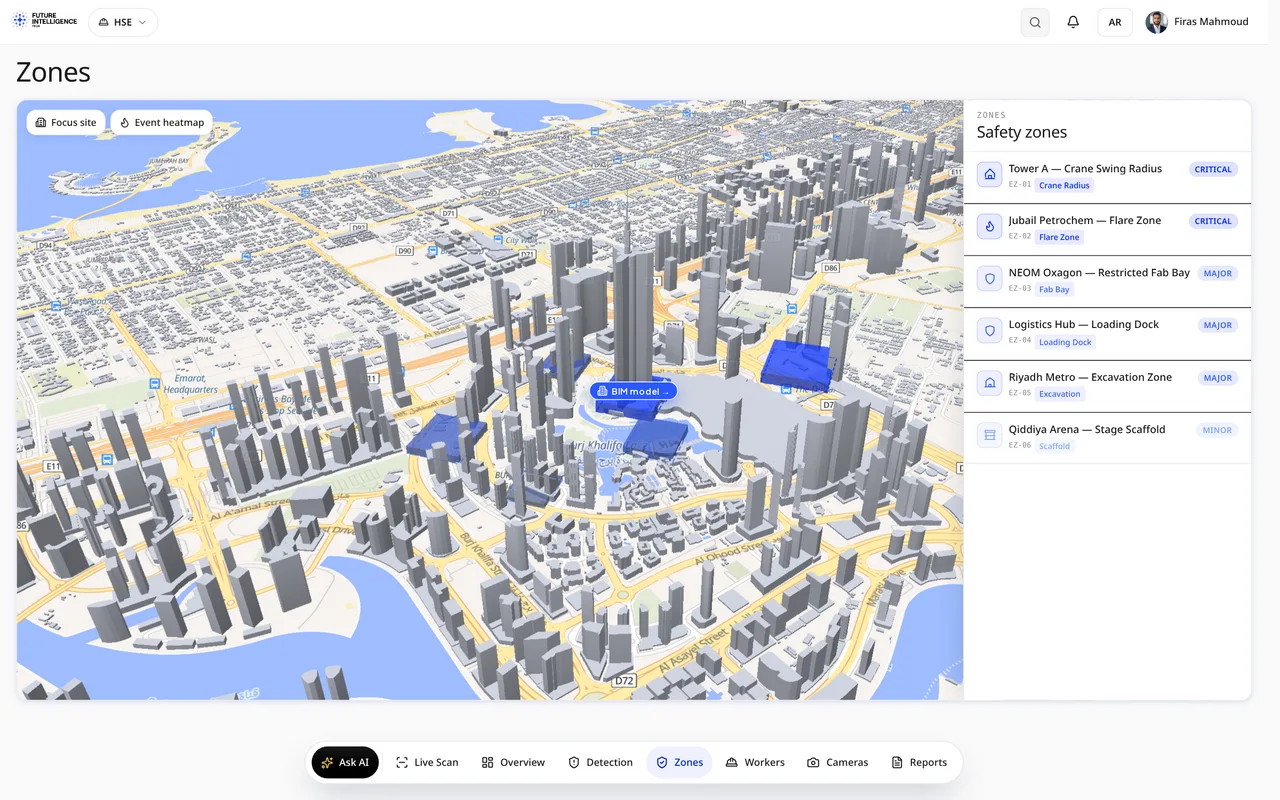Click the Riyadh Metro excavation icon
Screen dimensions: 1280x800
tap(990, 383)
